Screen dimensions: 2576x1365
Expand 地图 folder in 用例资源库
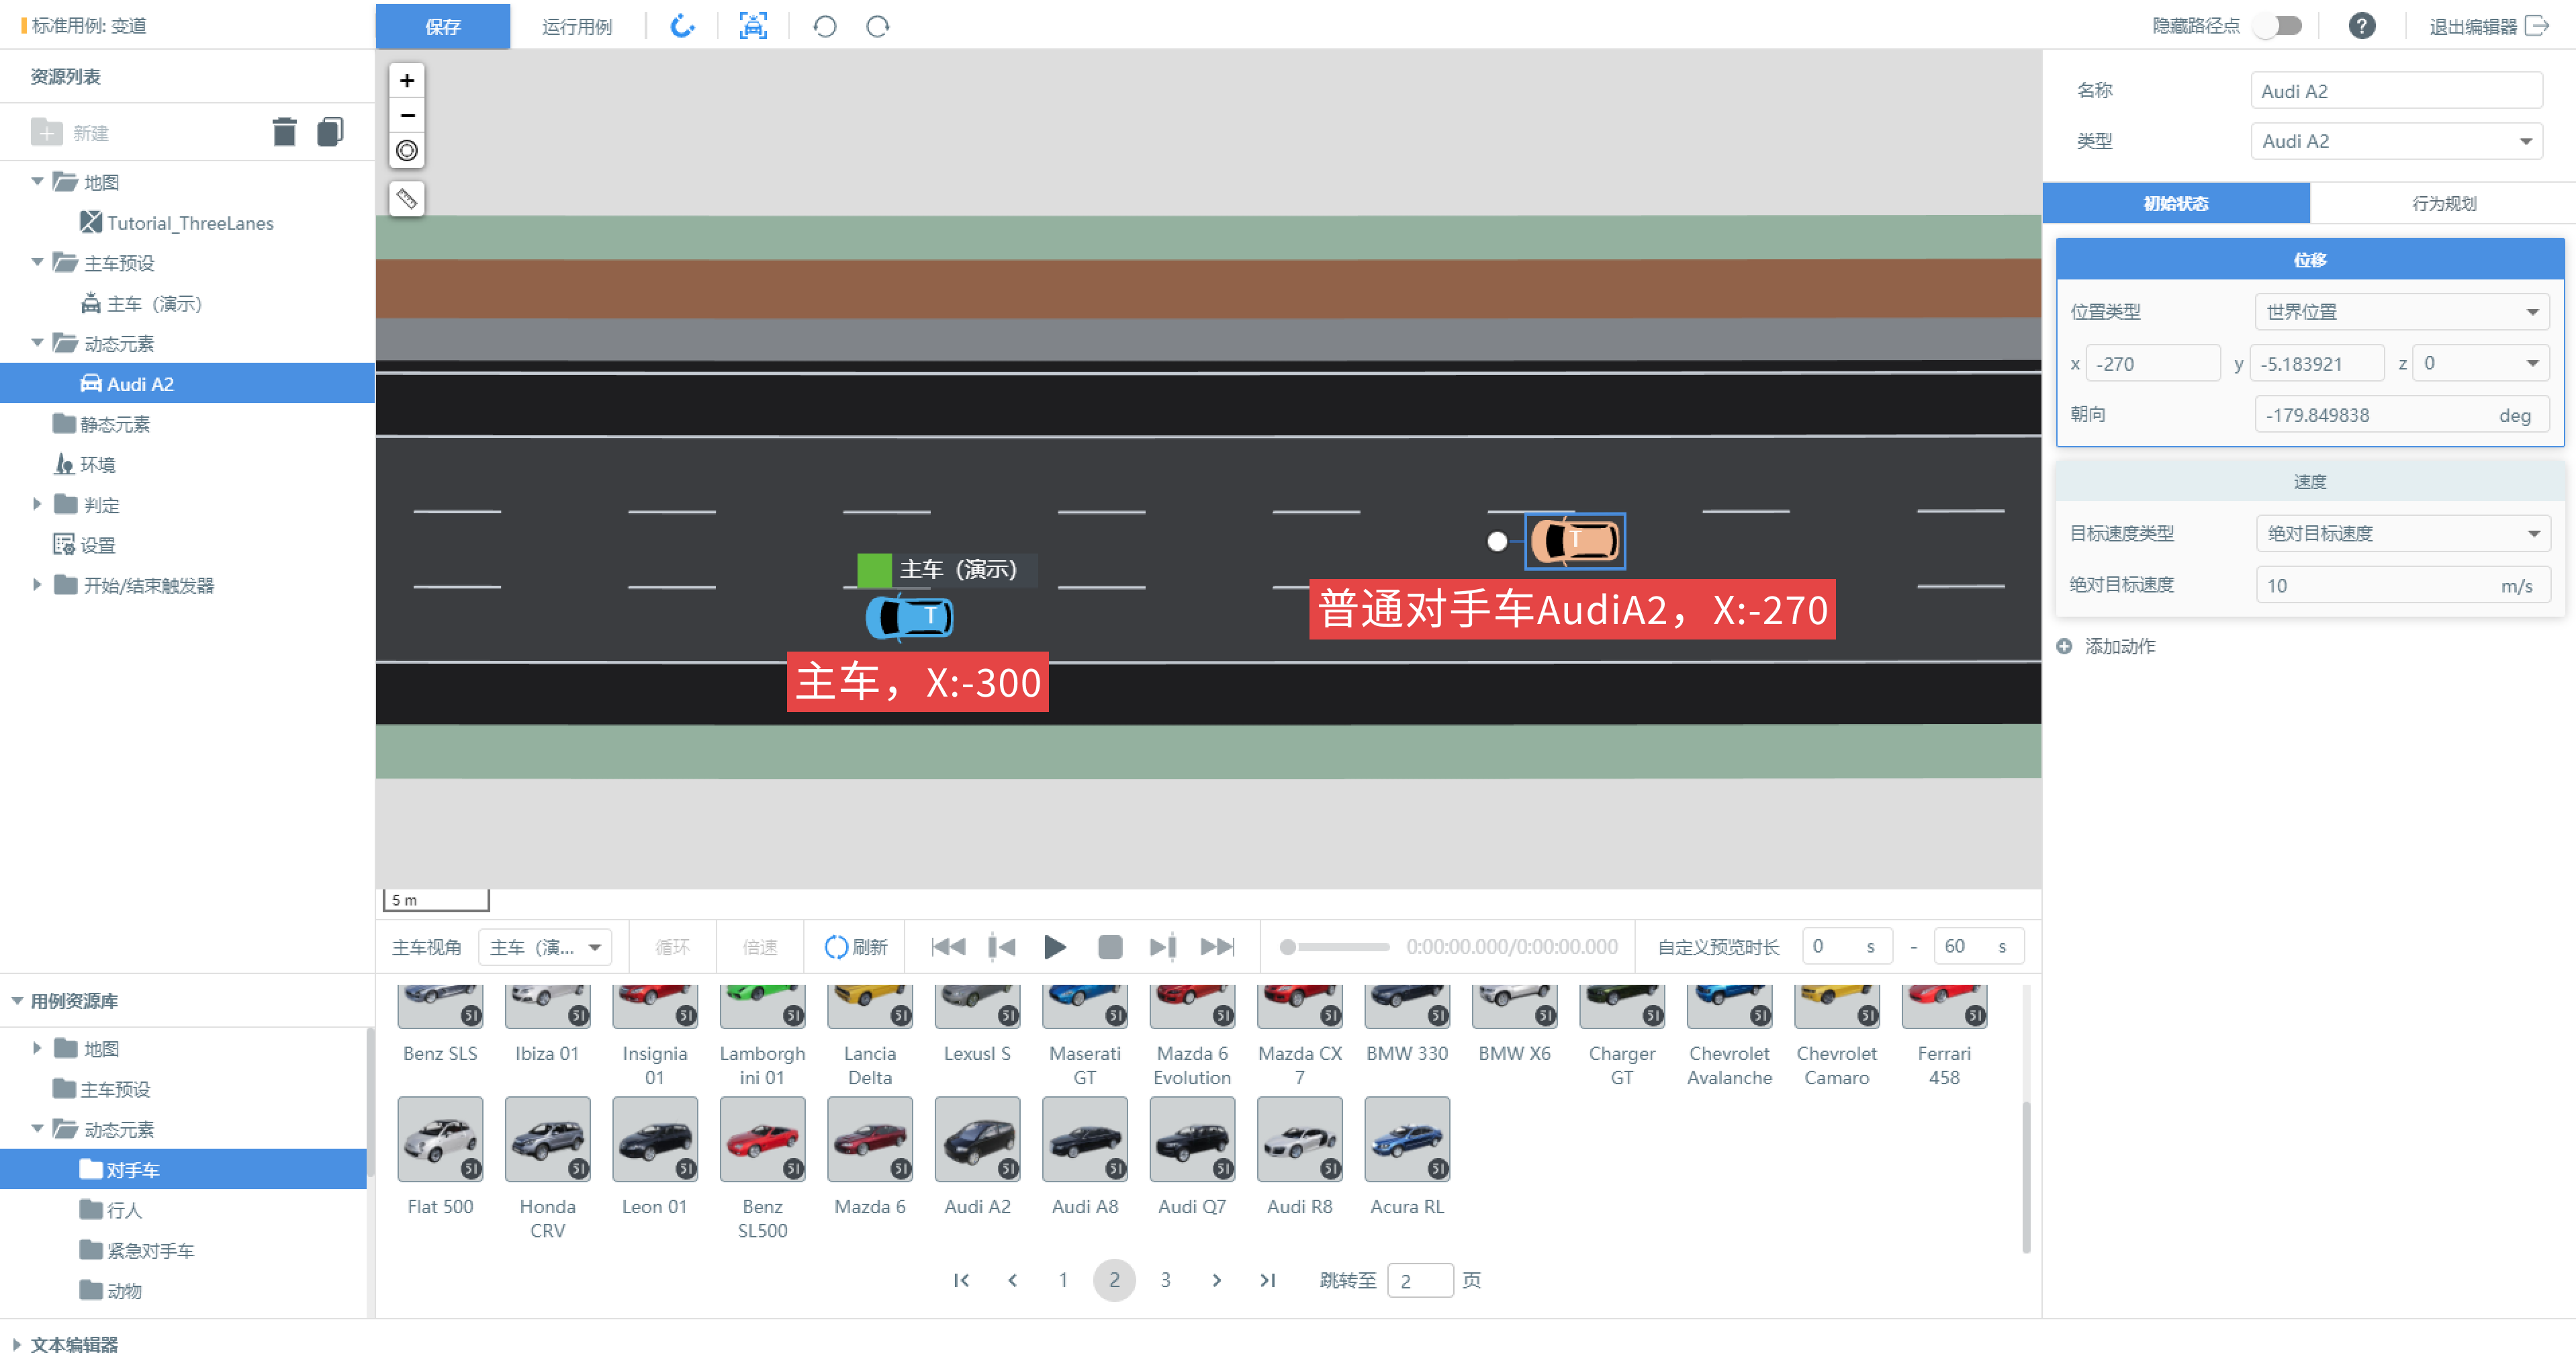[x=37, y=1048]
